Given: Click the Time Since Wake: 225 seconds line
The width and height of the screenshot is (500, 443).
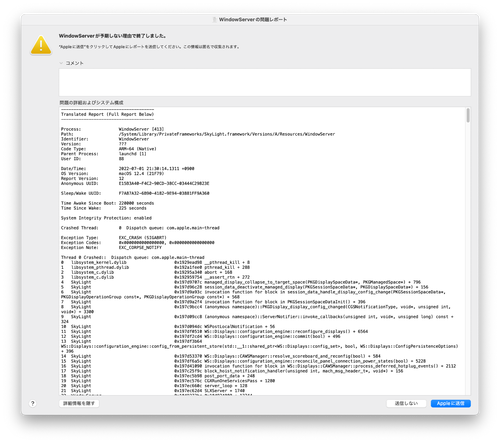Looking at the screenshot, I should [104, 208].
